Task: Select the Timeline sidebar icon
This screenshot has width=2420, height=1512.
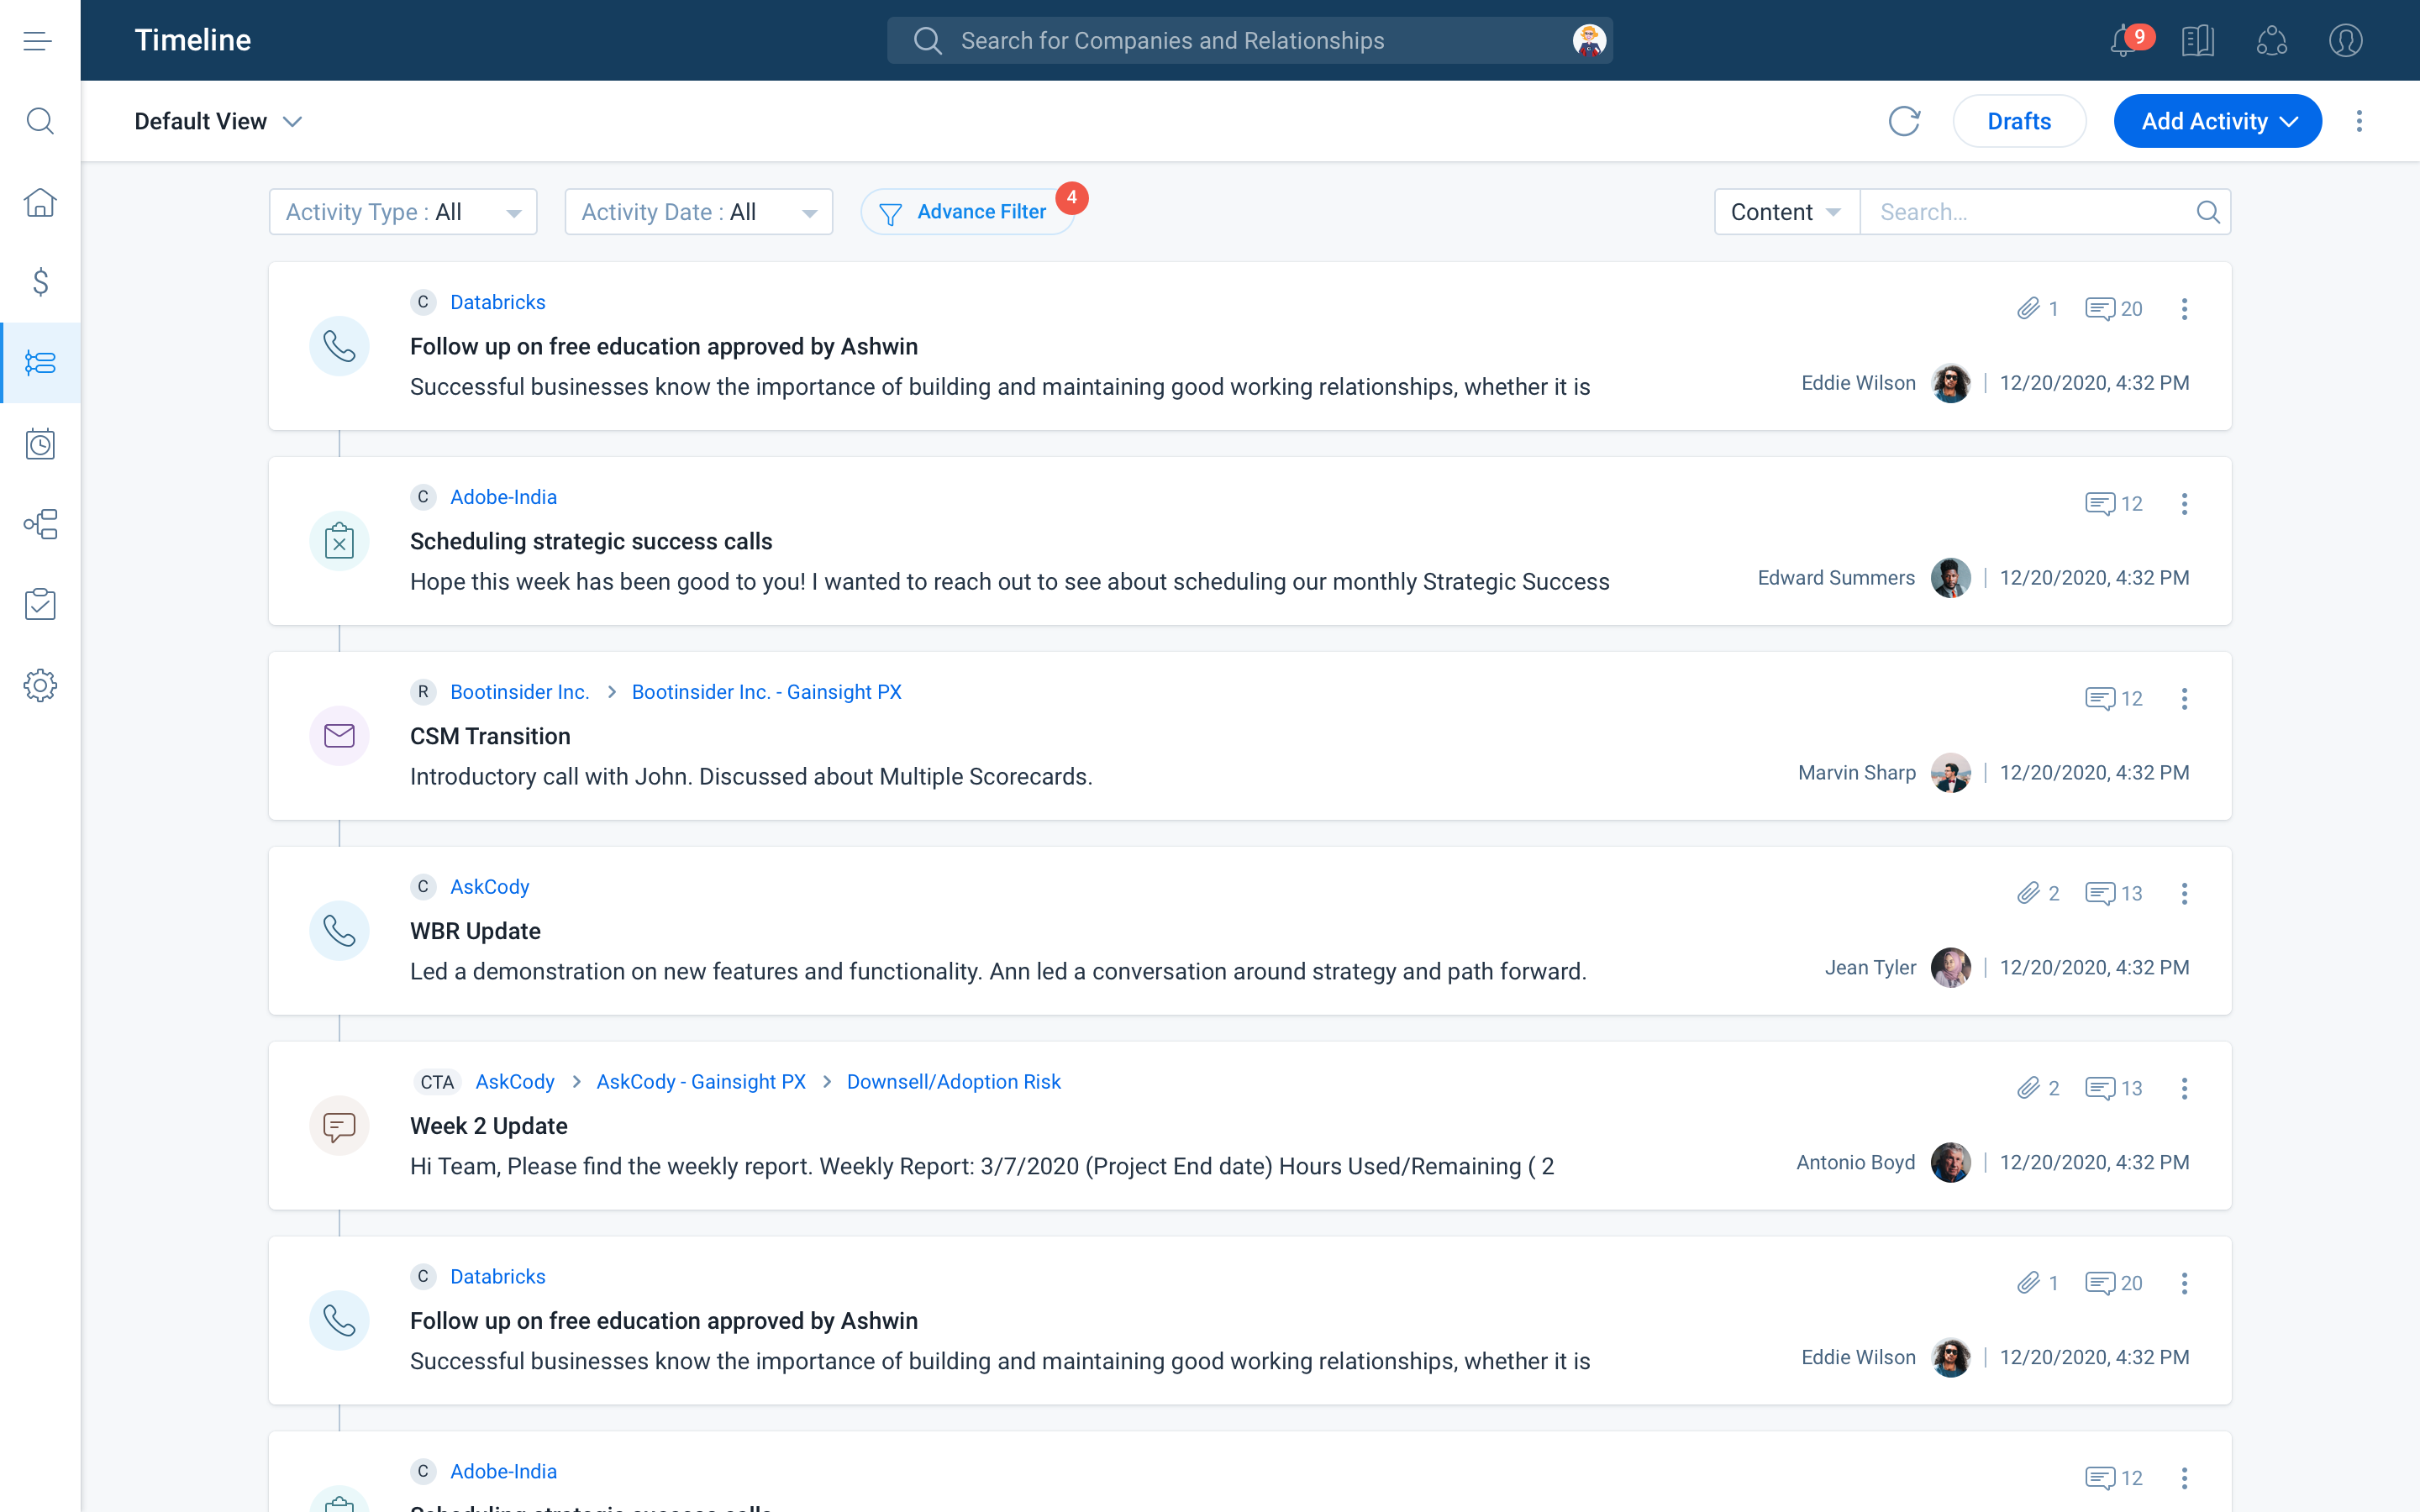Action: coord(40,362)
